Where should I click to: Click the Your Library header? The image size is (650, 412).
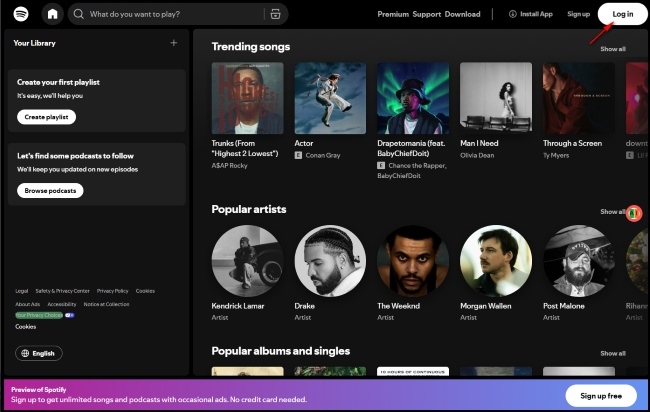point(34,43)
